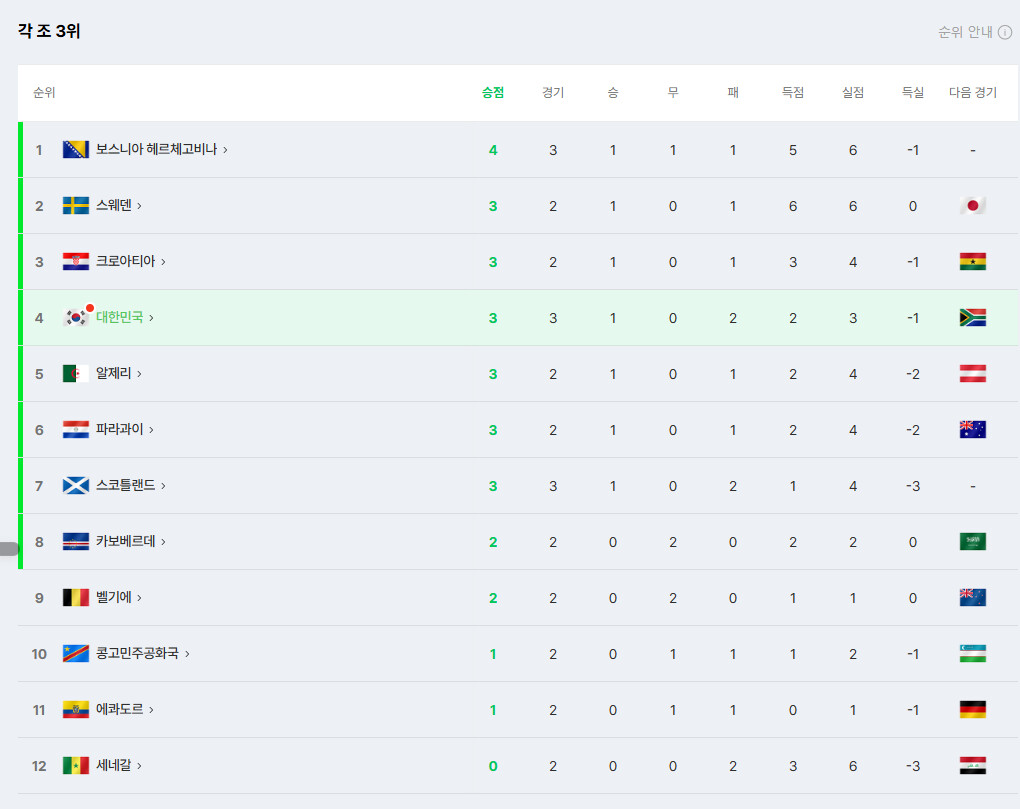Click the Bosnia and Herzegovina flag icon
Image resolution: width=1020 pixels, height=809 pixels.
pyautogui.click(x=75, y=150)
